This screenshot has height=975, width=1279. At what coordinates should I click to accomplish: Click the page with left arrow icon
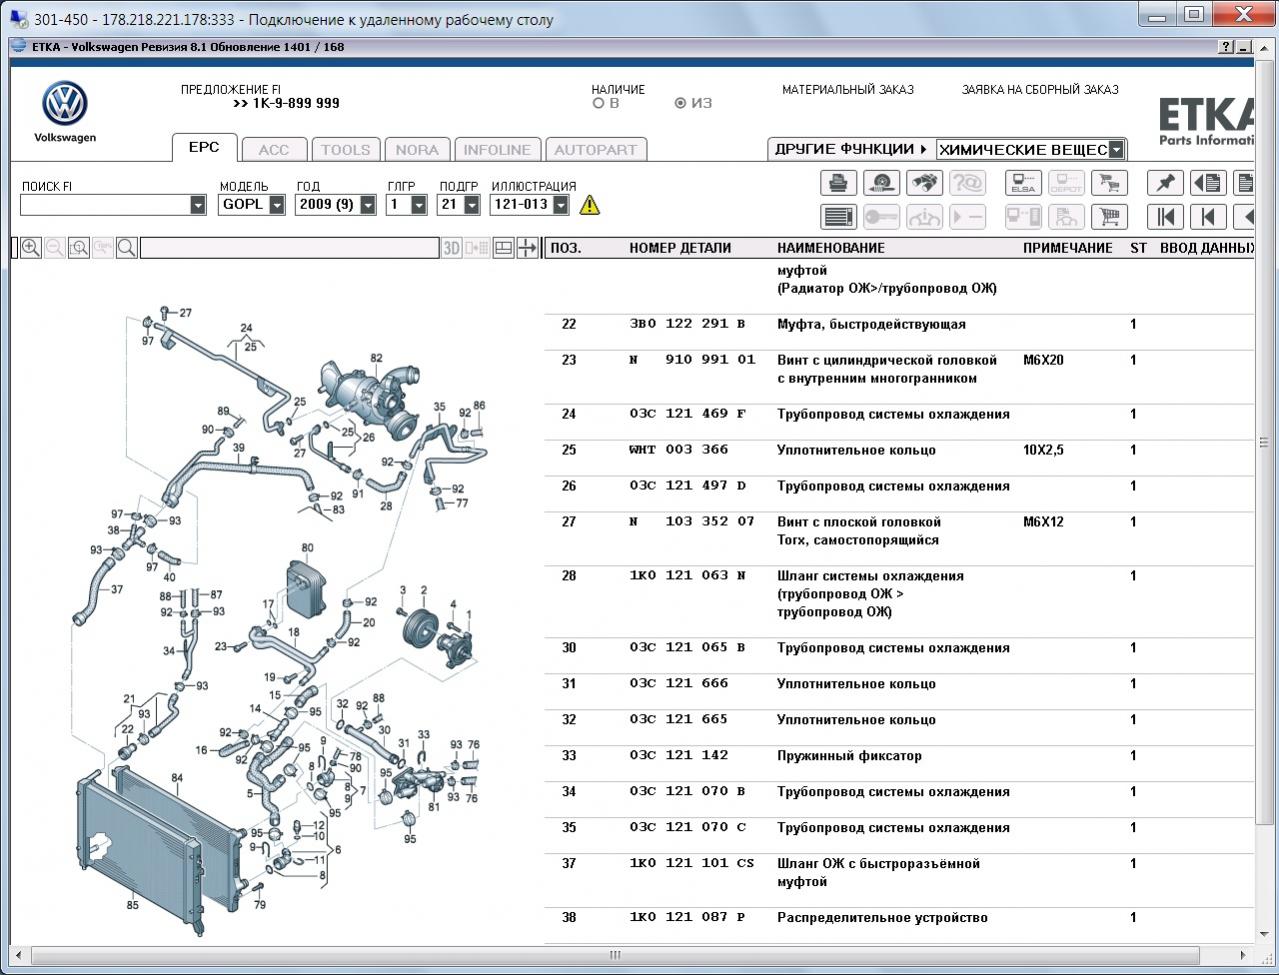[1208, 183]
